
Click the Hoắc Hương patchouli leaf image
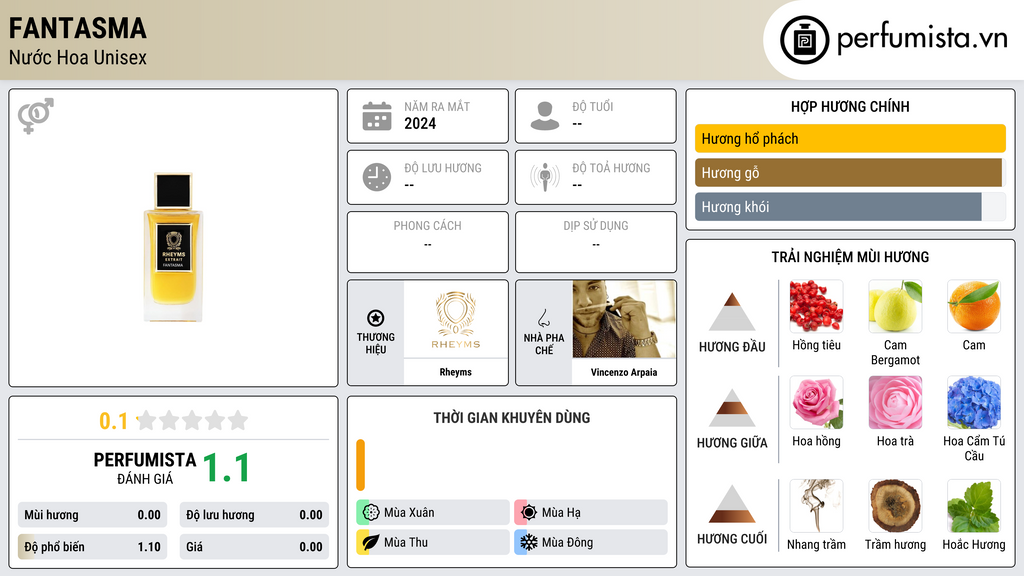(x=974, y=505)
